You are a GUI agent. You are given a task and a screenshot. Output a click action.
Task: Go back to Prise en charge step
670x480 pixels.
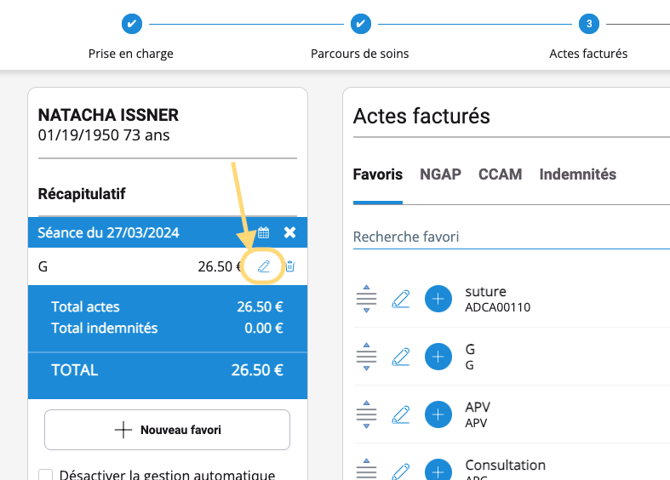(x=131, y=23)
